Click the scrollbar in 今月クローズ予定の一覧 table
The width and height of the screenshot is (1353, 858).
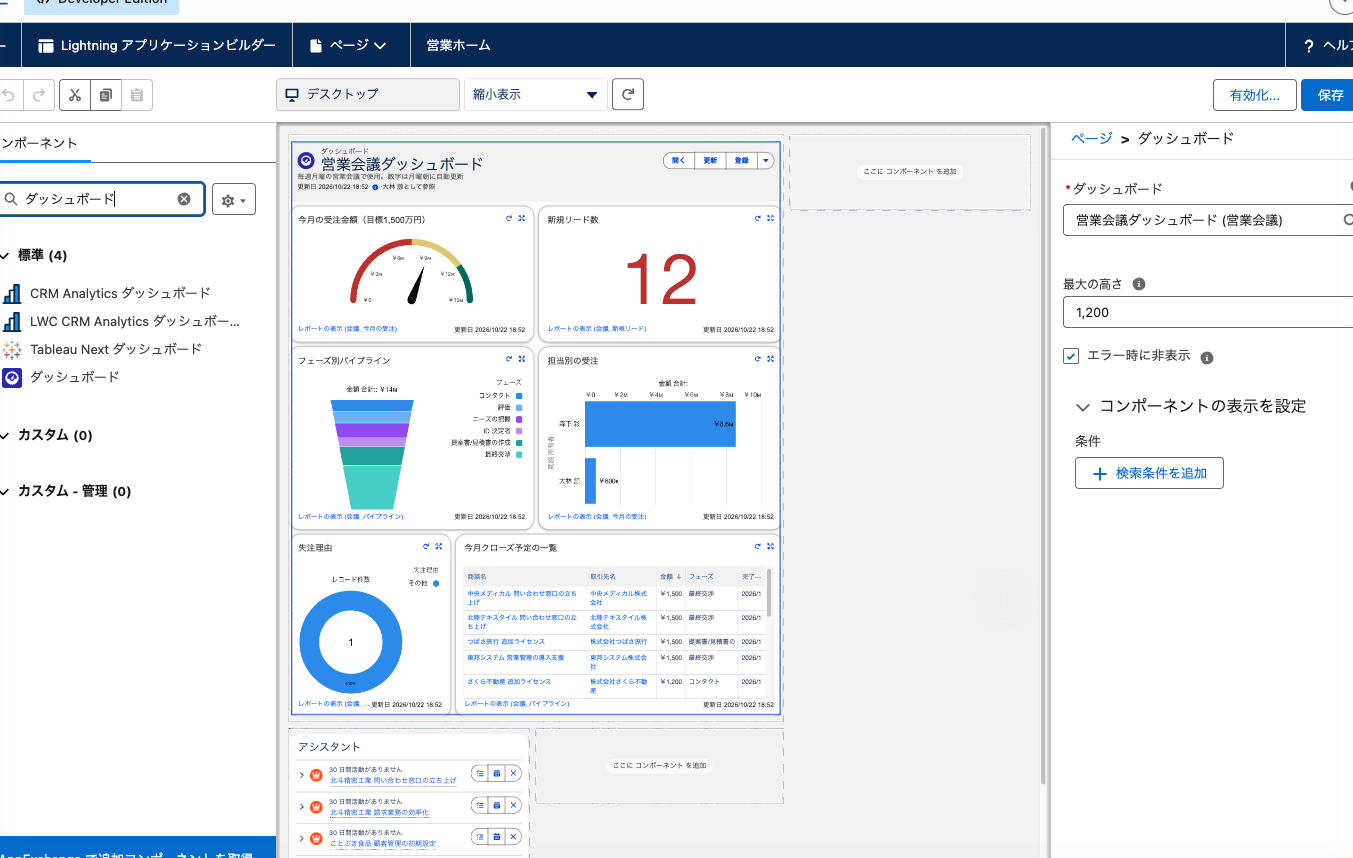pos(769,592)
